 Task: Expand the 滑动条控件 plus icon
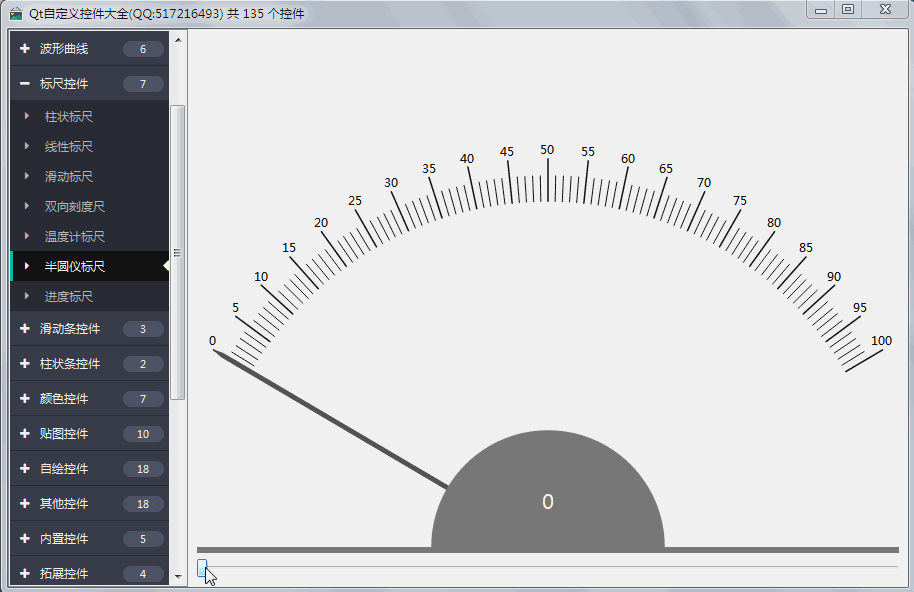coord(25,329)
